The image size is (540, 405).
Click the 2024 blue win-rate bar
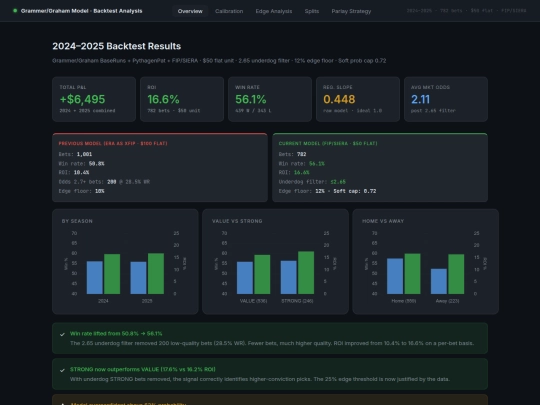coord(95,278)
